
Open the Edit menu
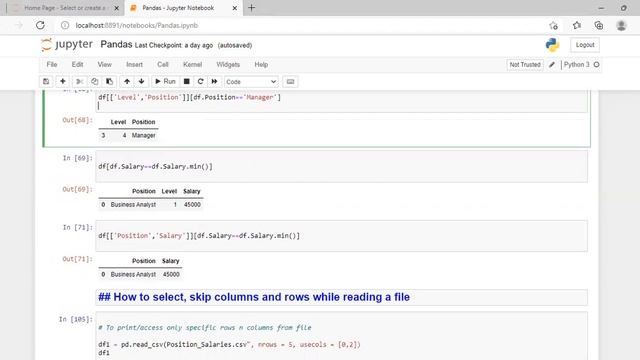[77, 64]
